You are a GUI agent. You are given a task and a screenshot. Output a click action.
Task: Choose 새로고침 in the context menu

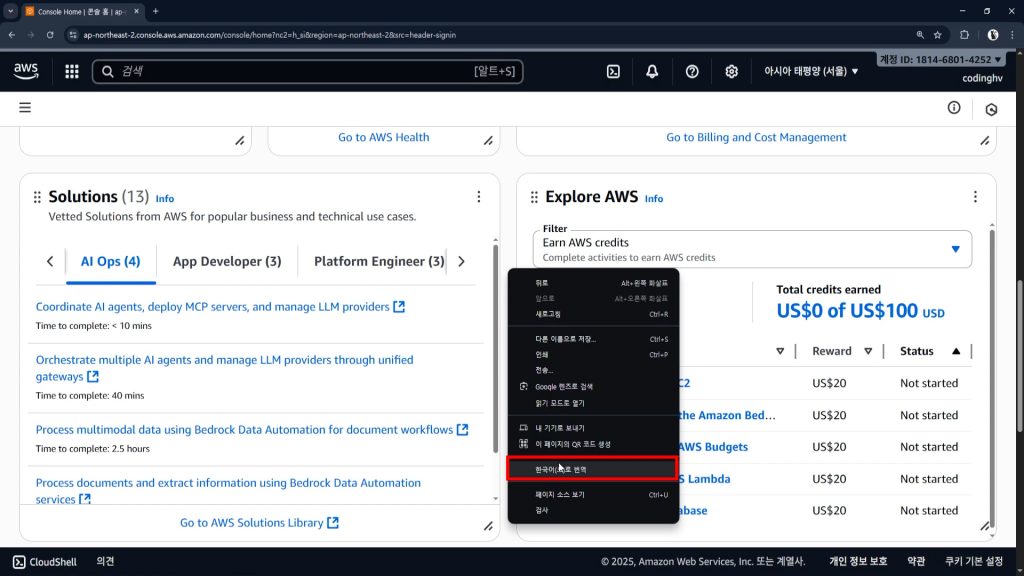593,314
